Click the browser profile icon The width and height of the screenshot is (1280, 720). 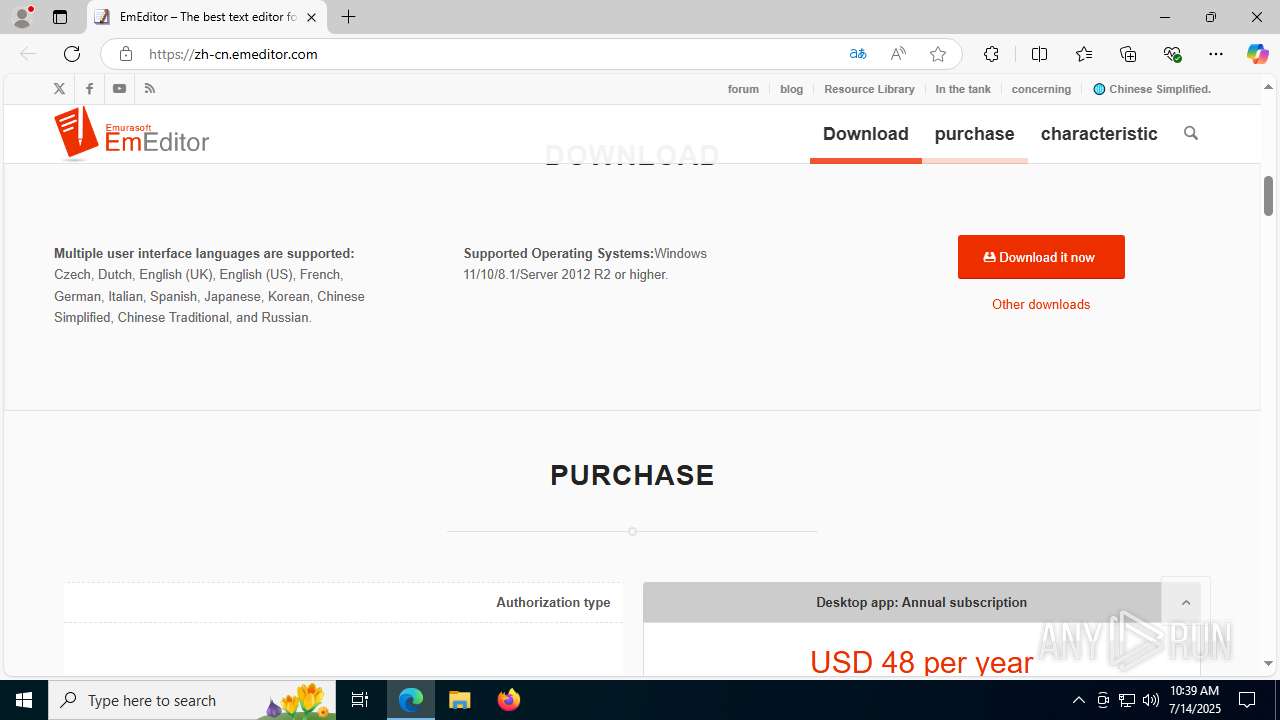pyautogui.click(x=22, y=17)
